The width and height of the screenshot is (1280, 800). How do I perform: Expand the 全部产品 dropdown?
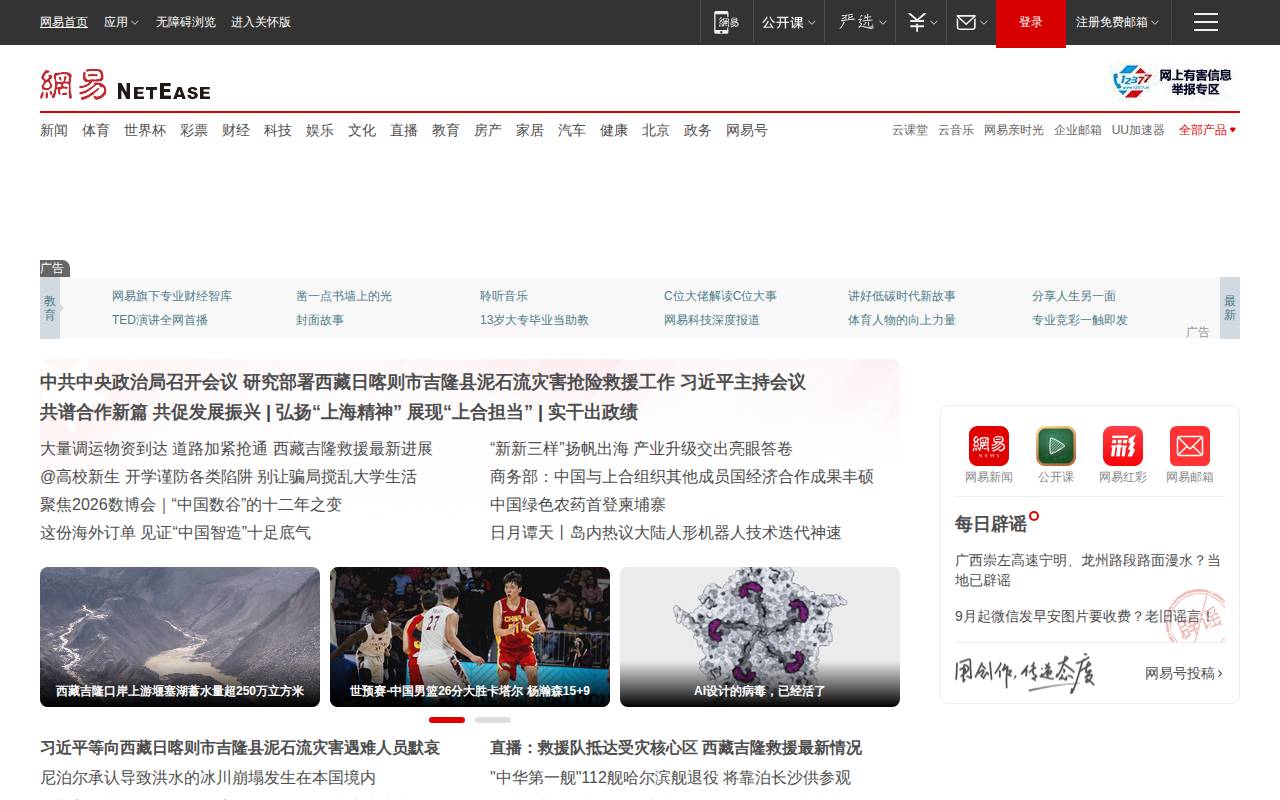[1207, 130]
